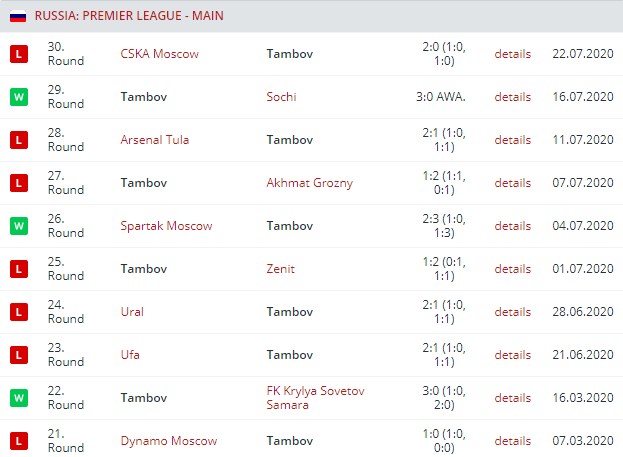Click the Russian flag icon in the header

(18, 16)
